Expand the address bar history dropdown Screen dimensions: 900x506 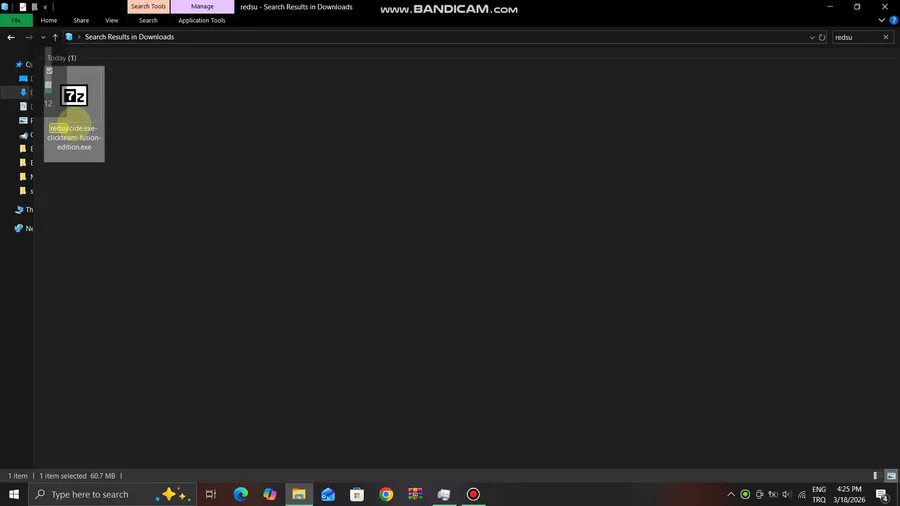click(812, 37)
